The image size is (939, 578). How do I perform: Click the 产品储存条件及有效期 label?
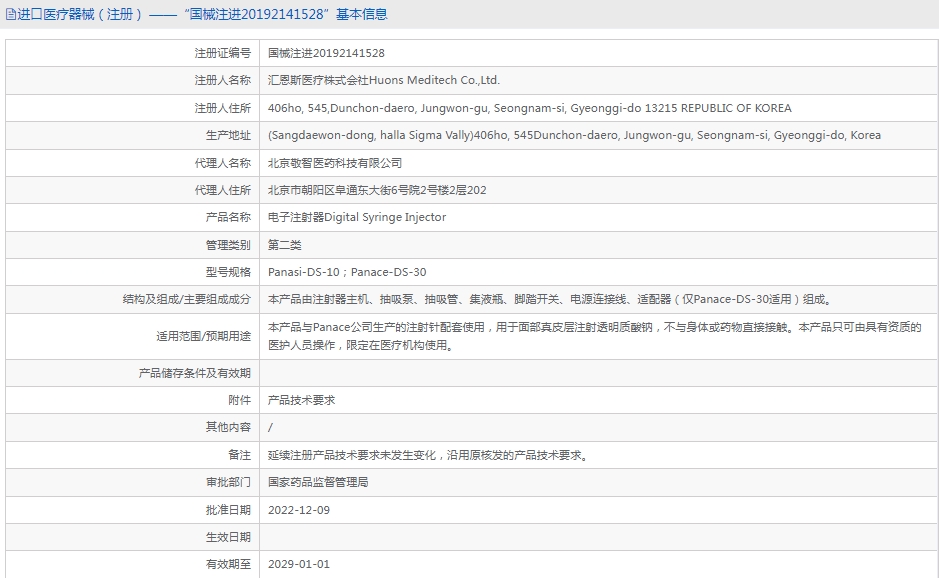[x=195, y=373]
